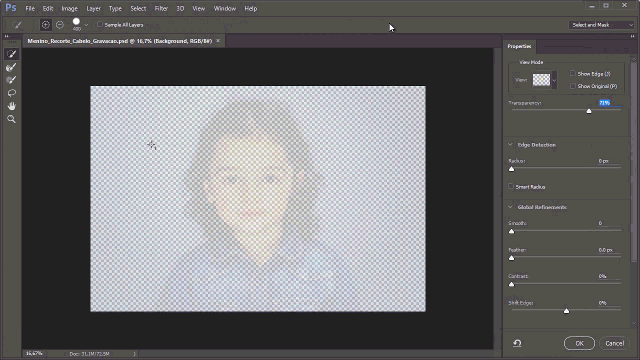This screenshot has width=640, height=360.
Task: Select the Quick Selection tool
Action: click(x=11, y=54)
